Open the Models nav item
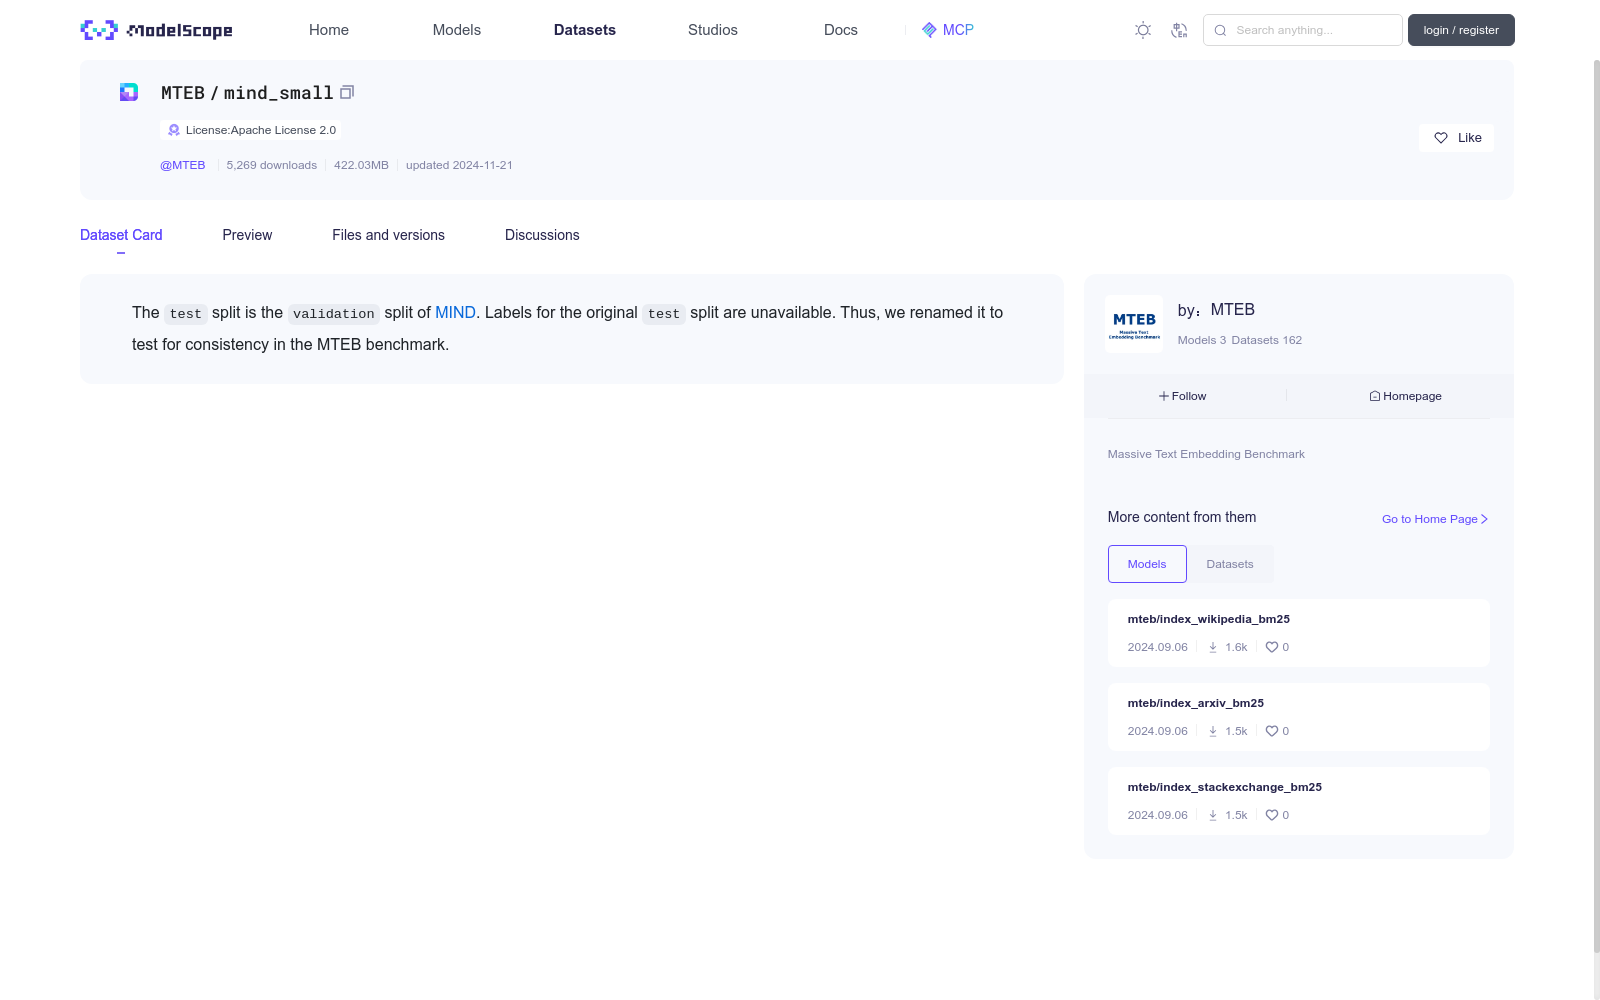 (x=457, y=30)
